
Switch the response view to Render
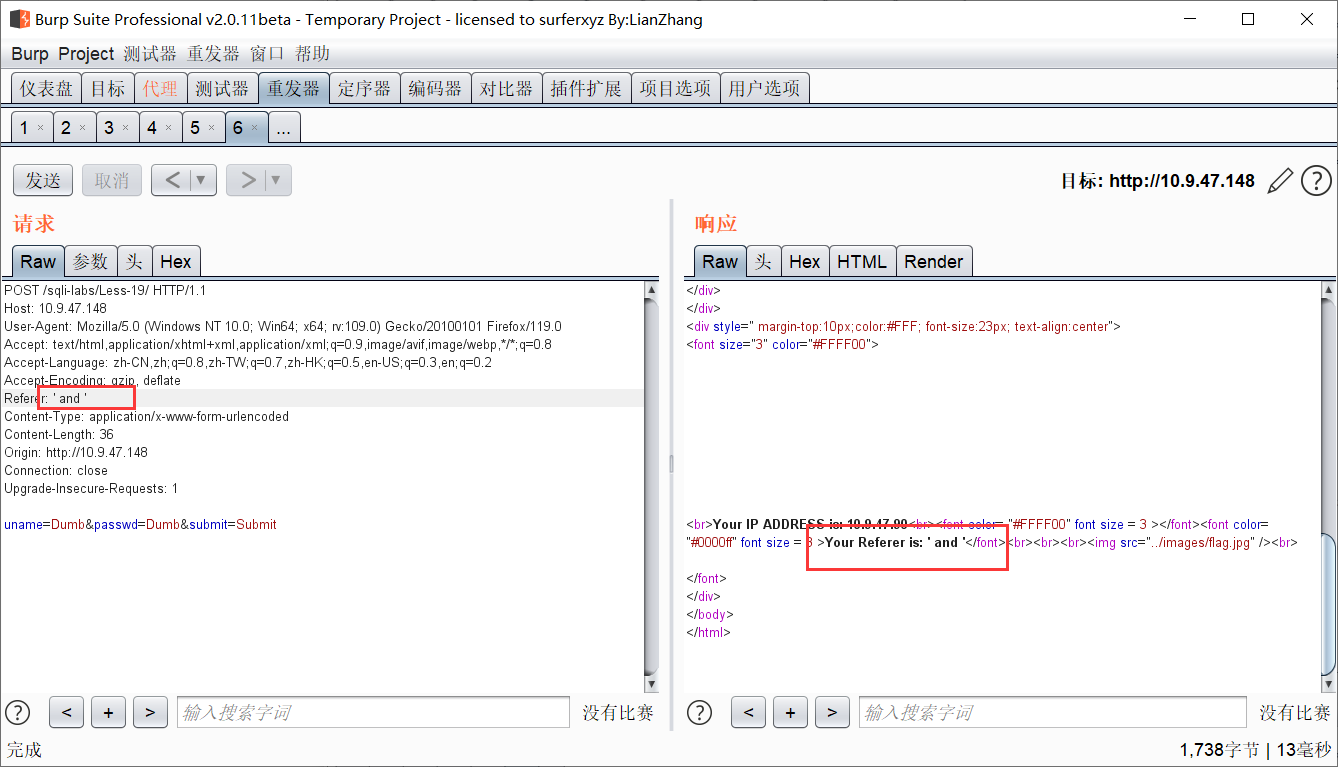(934, 261)
